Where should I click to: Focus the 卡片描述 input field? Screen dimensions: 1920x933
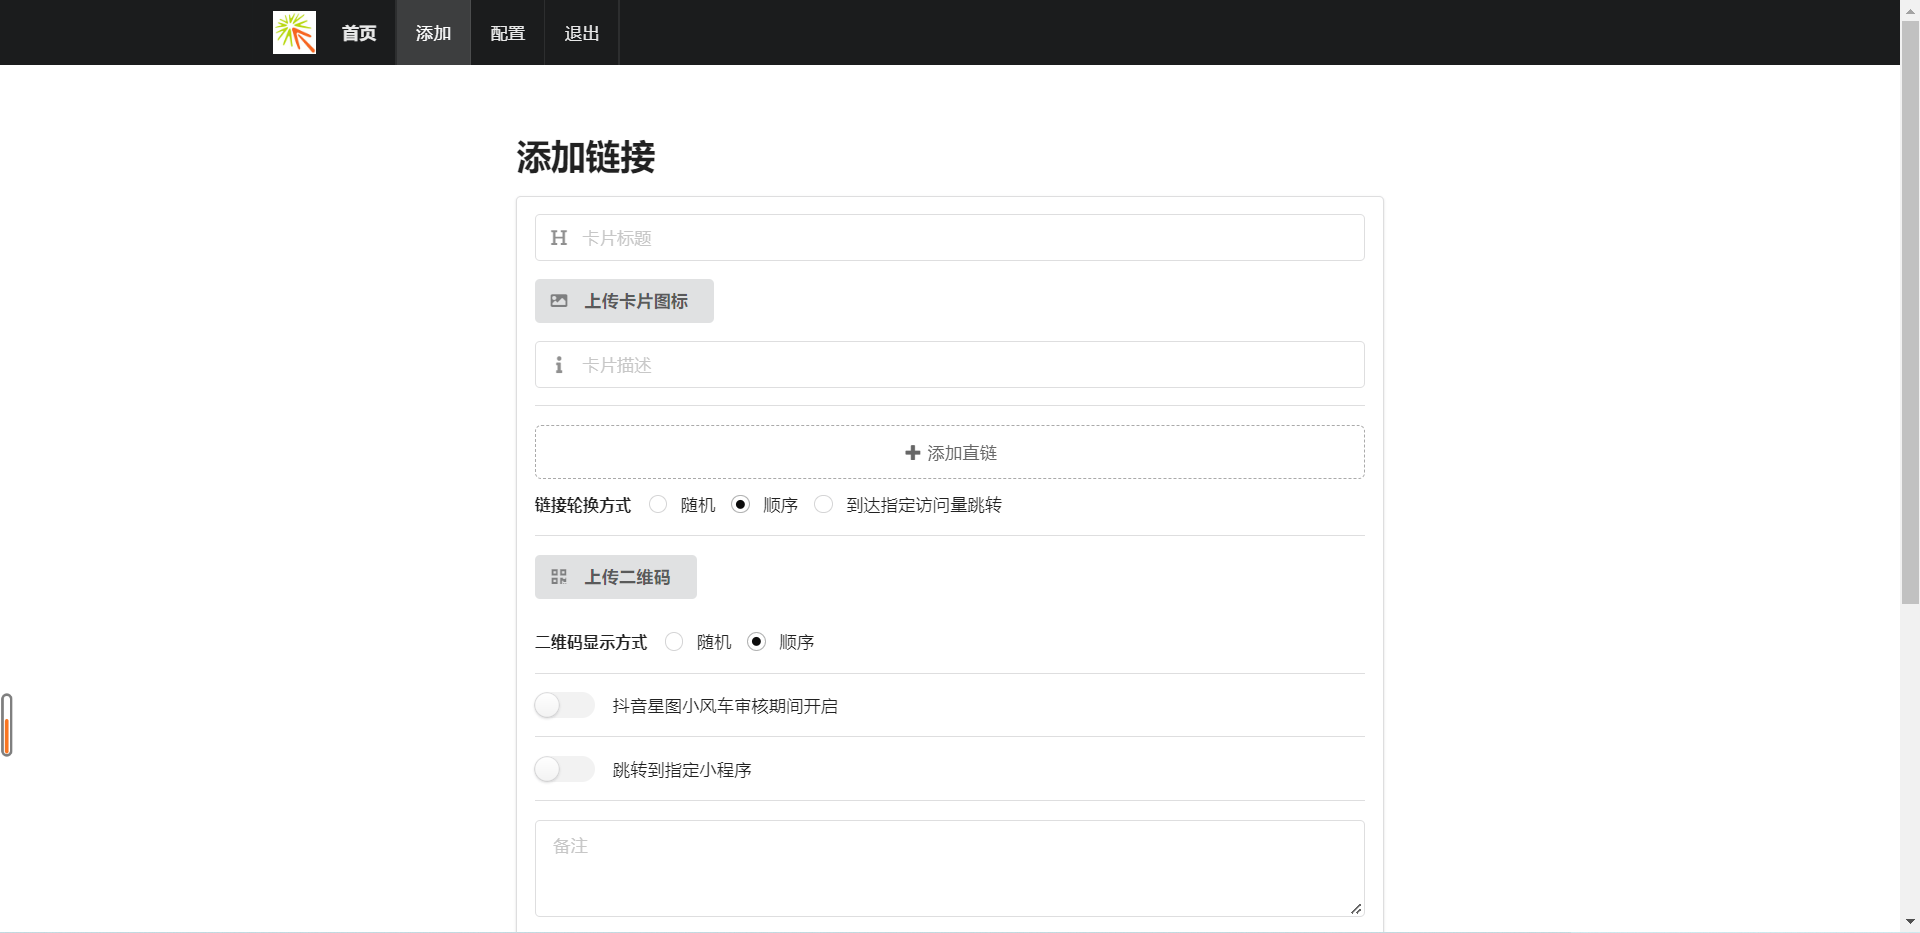pos(949,365)
